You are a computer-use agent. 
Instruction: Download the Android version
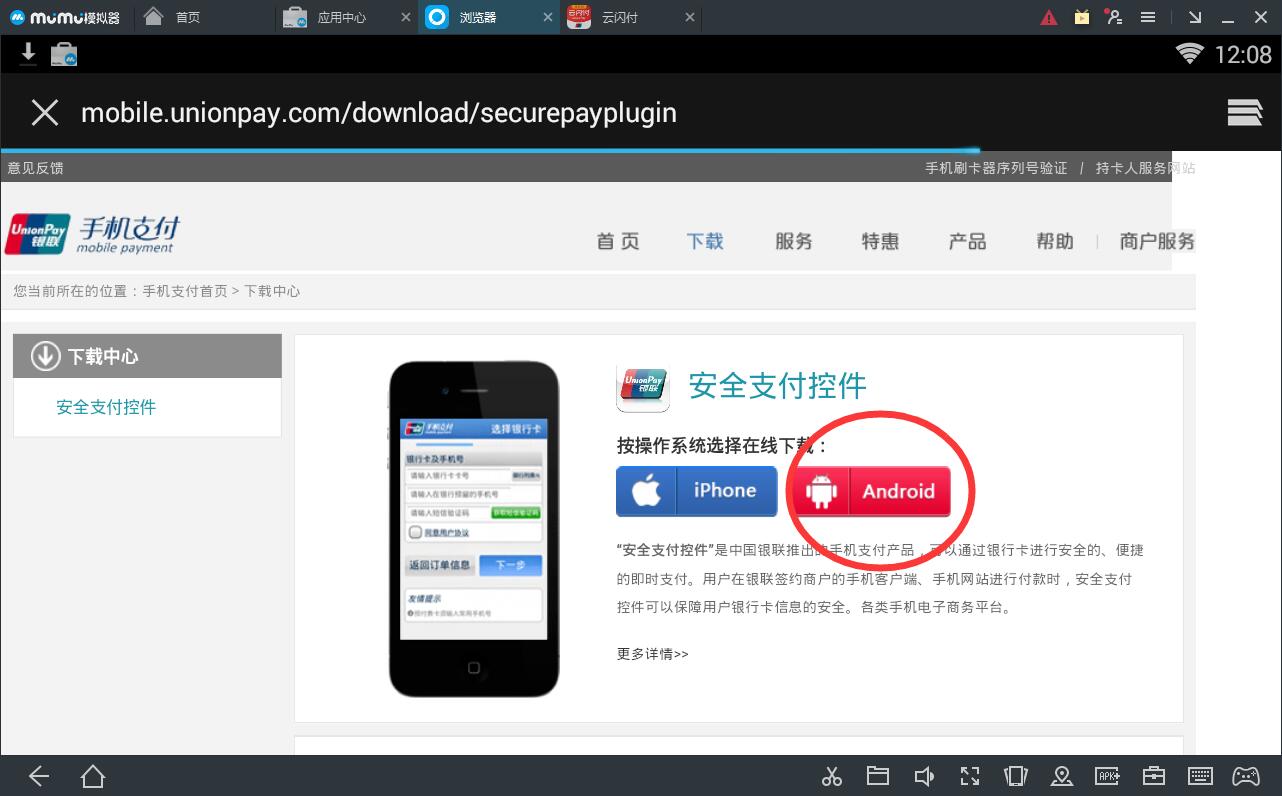870,491
